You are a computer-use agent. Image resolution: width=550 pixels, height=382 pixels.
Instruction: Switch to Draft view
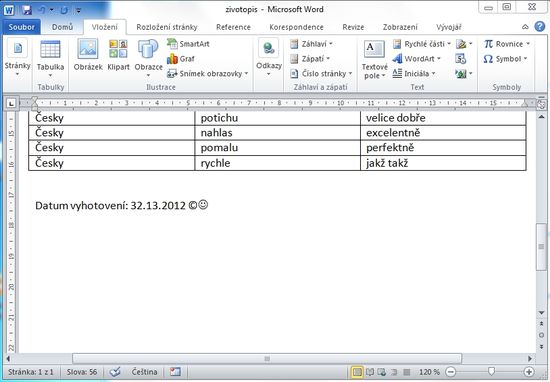(406, 372)
